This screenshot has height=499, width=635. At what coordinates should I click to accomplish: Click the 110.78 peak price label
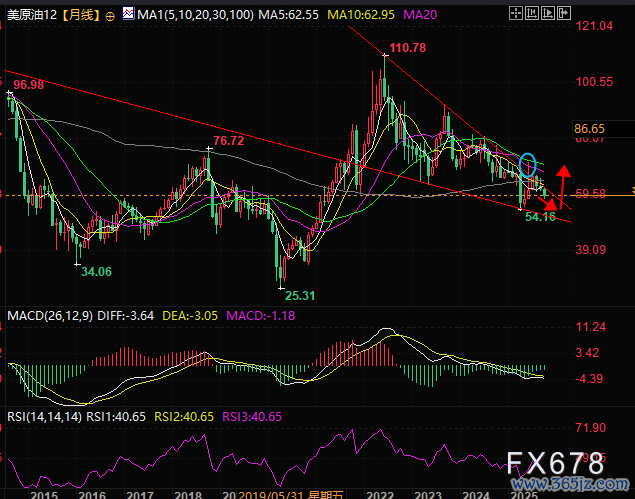tap(407, 48)
